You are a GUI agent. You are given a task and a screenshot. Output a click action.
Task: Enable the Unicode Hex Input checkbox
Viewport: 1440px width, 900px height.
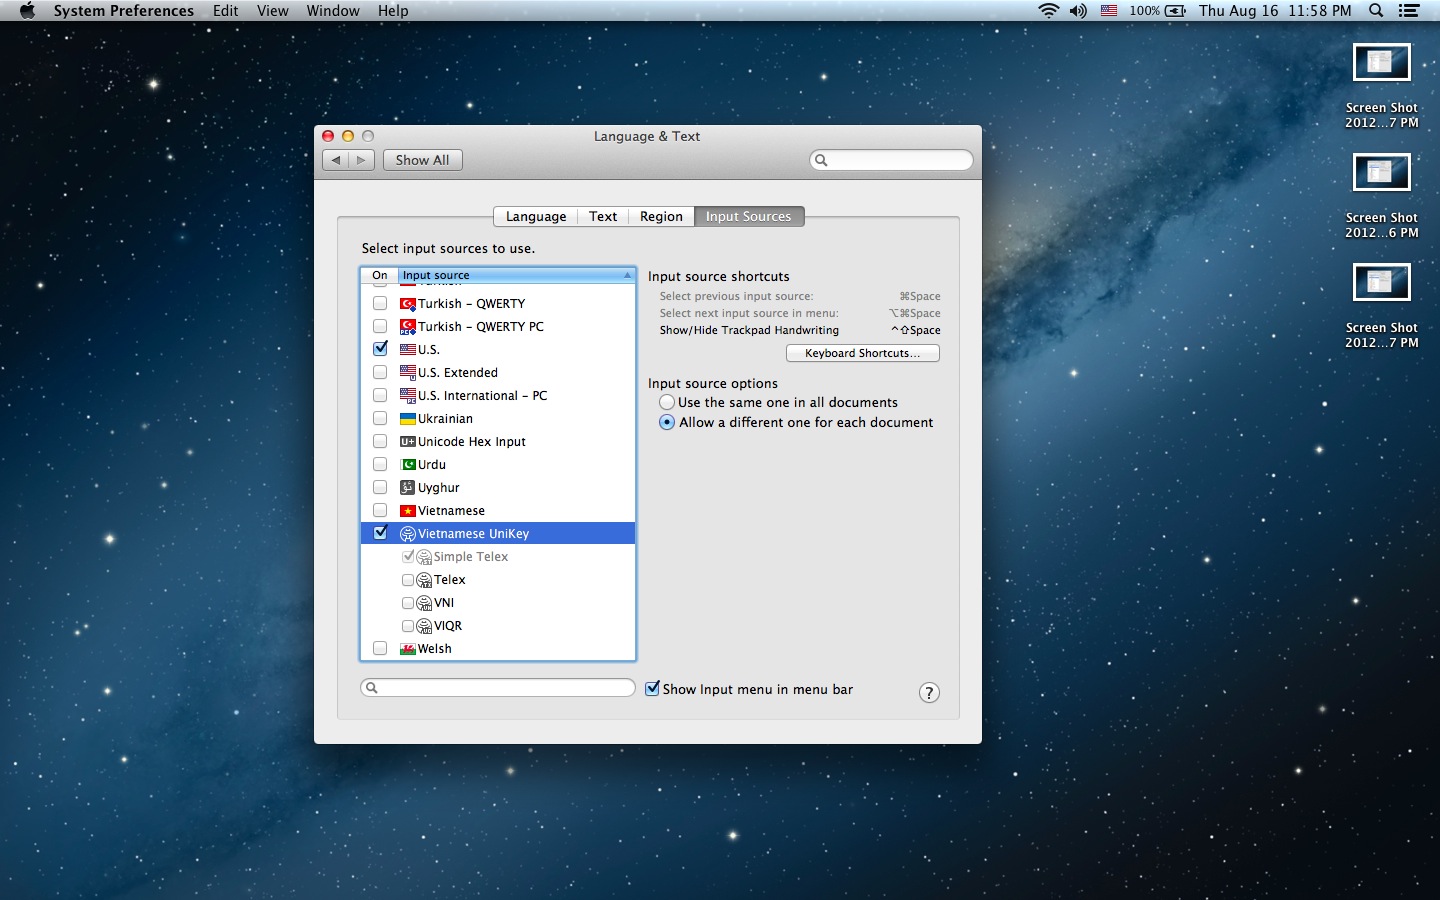click(x=380, y=441)
